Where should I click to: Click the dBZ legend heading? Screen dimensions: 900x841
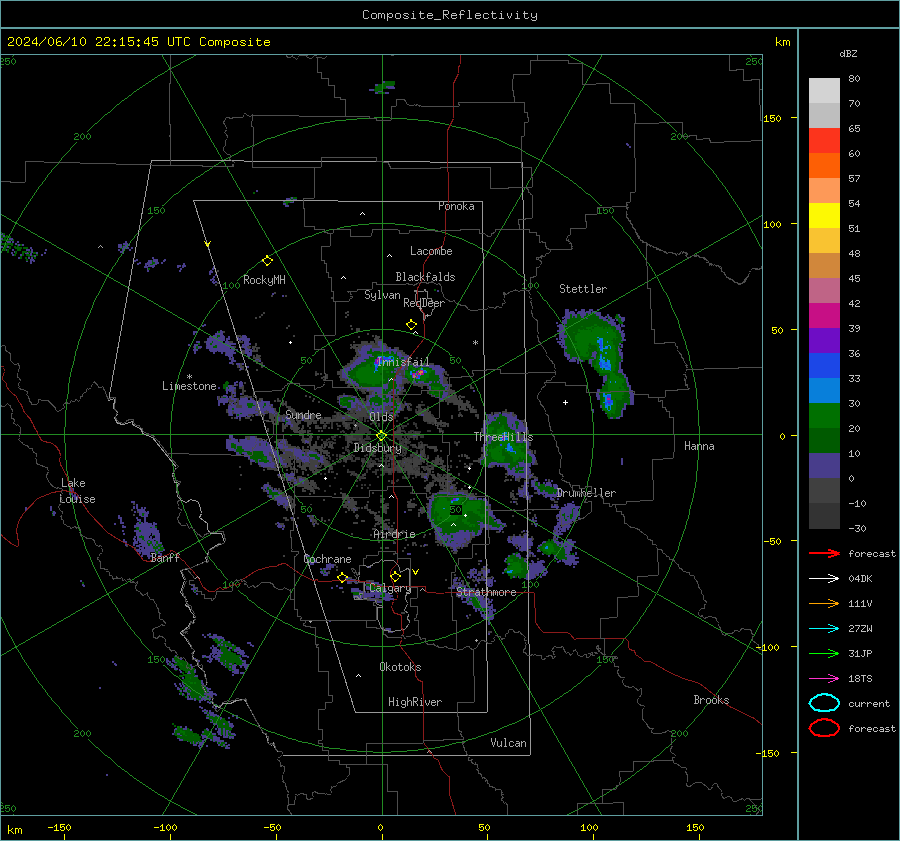848,53
